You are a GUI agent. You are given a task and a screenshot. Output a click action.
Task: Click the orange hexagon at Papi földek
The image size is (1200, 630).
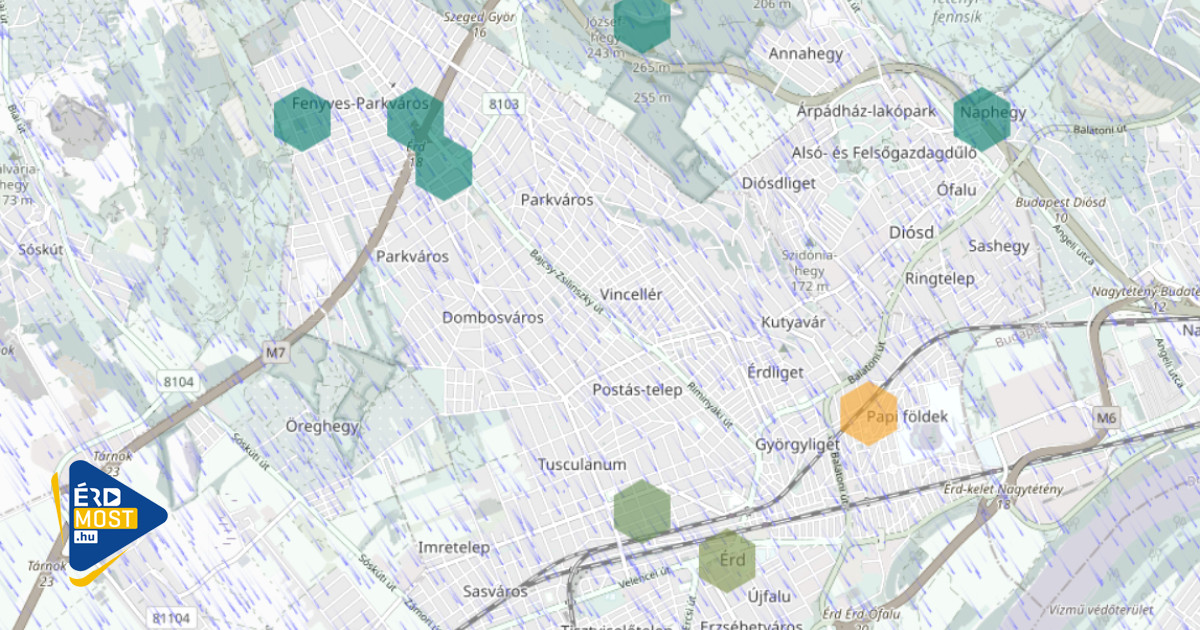click(867, 413)
